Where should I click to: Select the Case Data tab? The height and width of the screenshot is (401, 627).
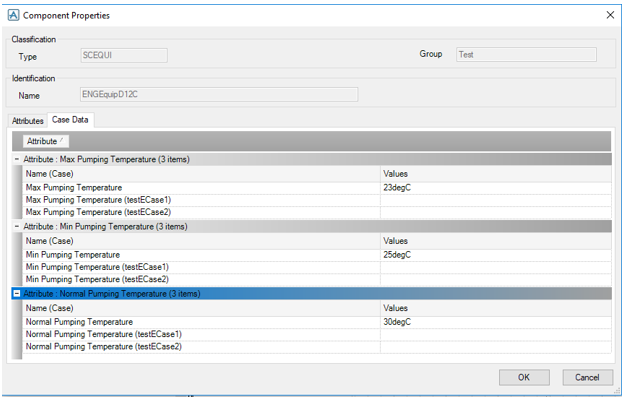(x=71, y=120)
